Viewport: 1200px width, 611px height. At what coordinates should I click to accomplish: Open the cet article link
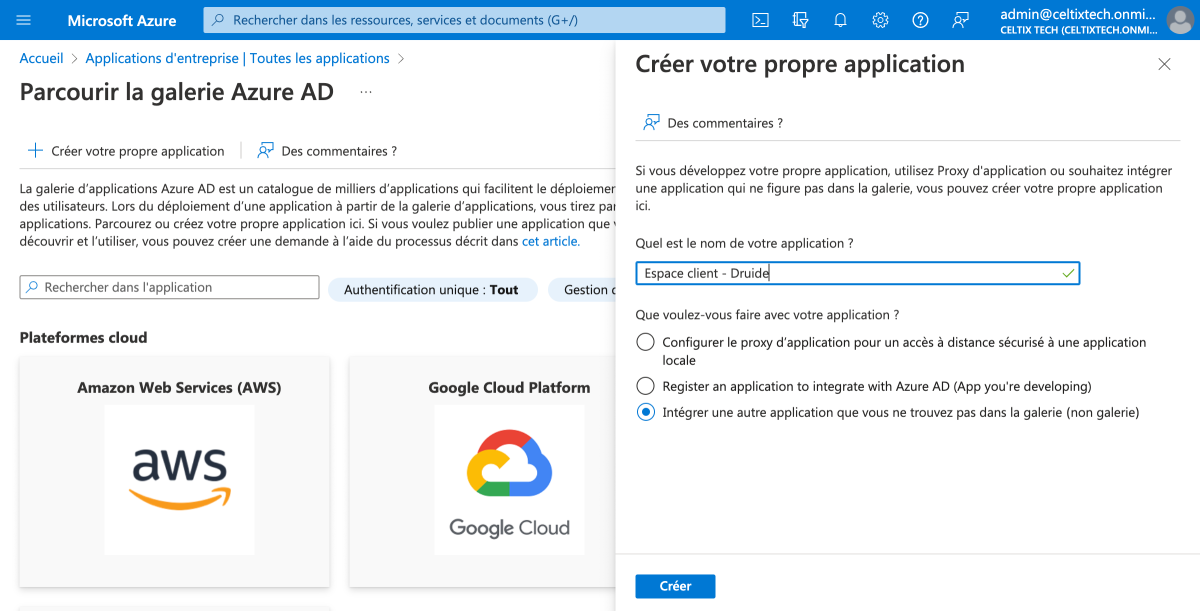550,241
